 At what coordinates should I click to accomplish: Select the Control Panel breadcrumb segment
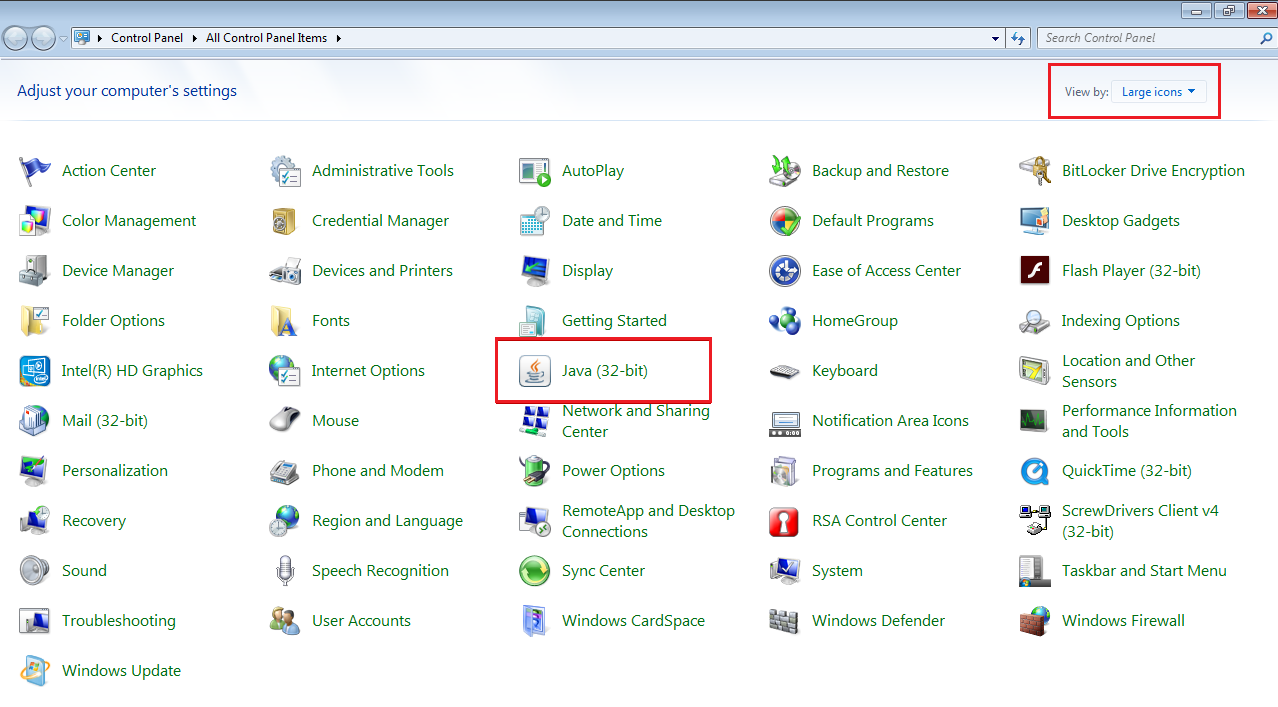[147, 38]
